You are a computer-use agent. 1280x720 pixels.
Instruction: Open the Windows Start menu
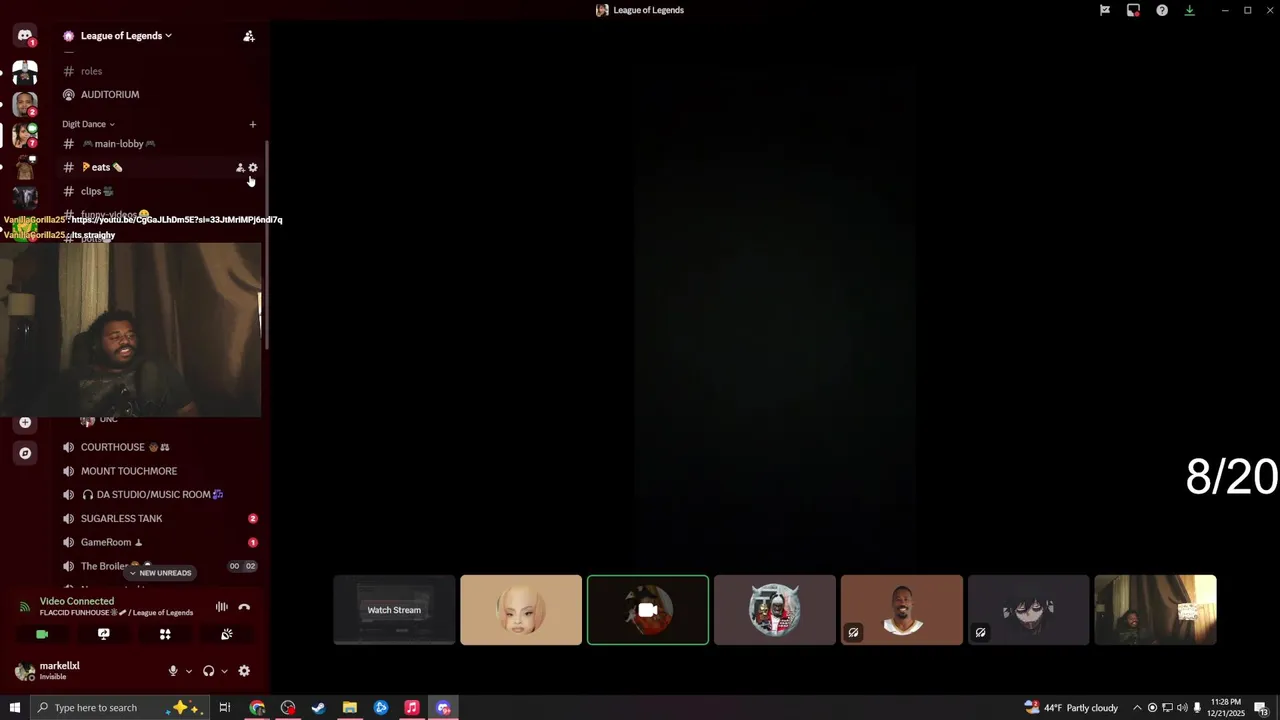pos(15,708)
